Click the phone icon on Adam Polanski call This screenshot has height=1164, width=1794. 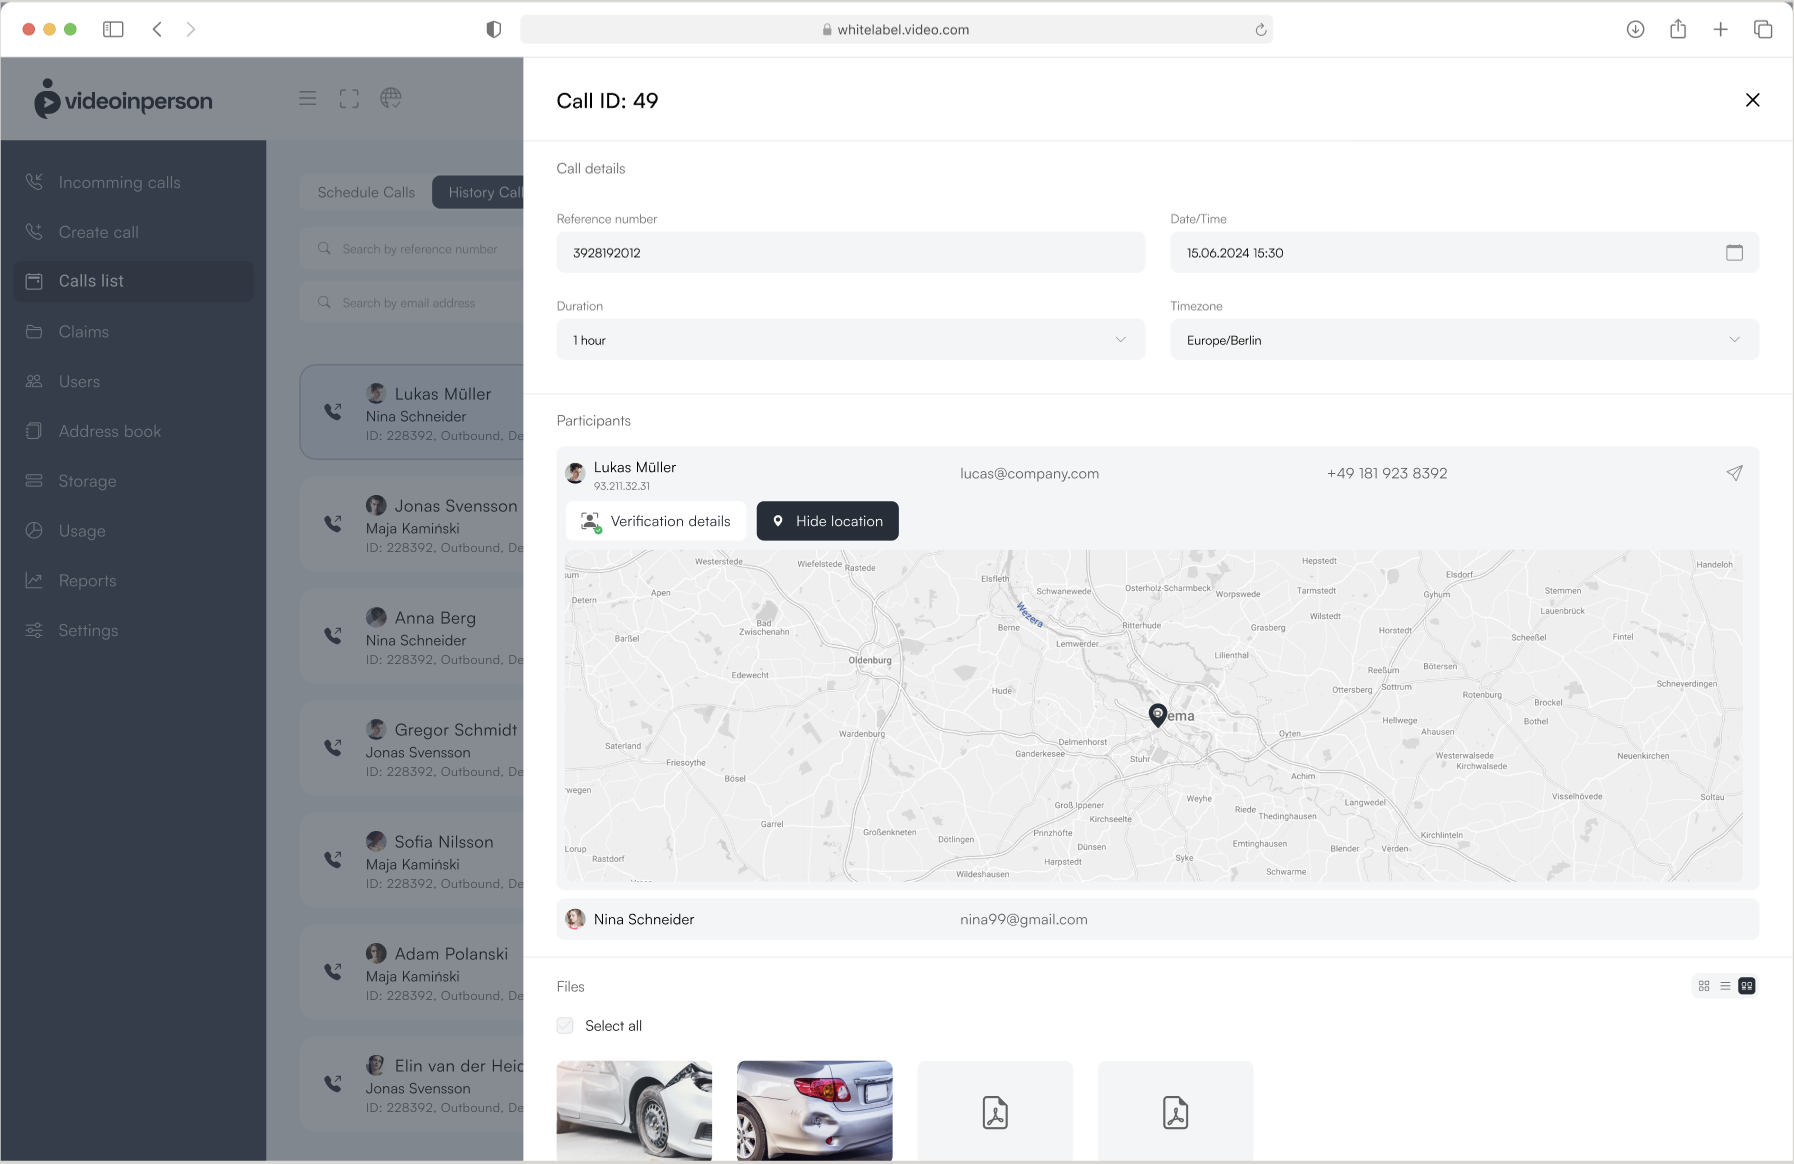click(333, 971)
